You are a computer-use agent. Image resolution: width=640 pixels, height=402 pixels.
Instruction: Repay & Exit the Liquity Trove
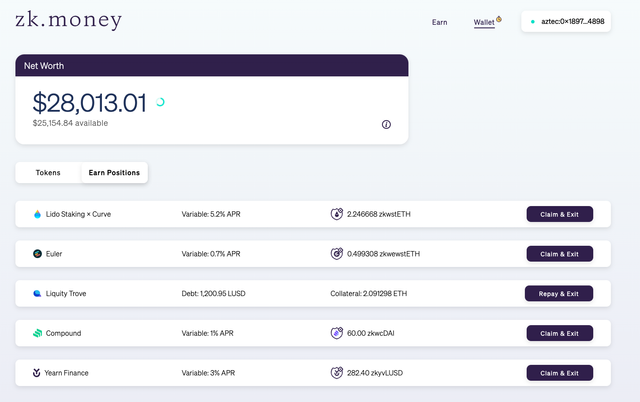559,293
